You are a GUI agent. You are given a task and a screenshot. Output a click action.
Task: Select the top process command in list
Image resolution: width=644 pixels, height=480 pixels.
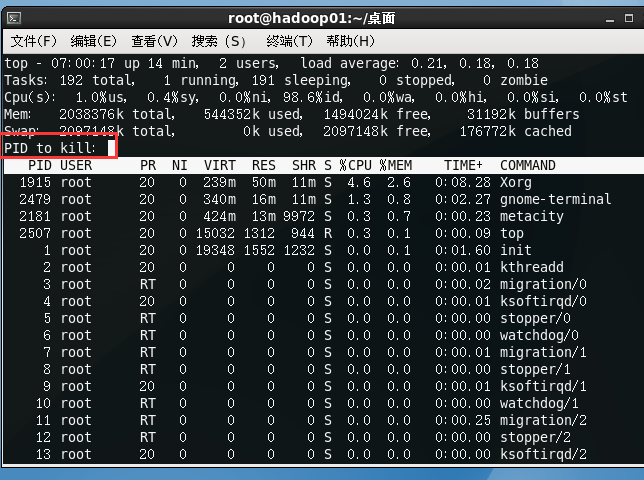(512, 233)
